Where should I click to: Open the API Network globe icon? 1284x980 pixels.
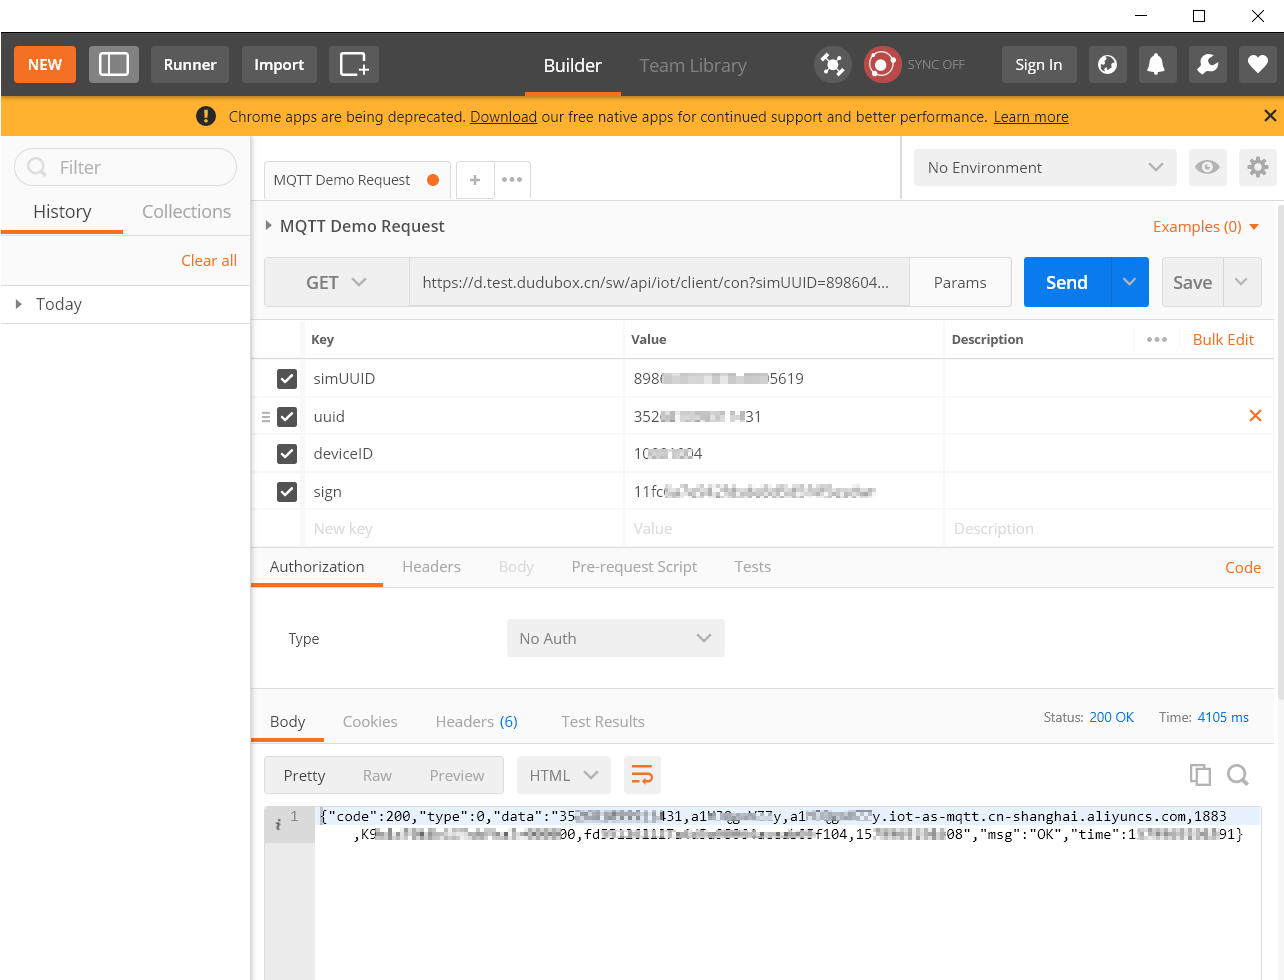[x=1107, y=64]
